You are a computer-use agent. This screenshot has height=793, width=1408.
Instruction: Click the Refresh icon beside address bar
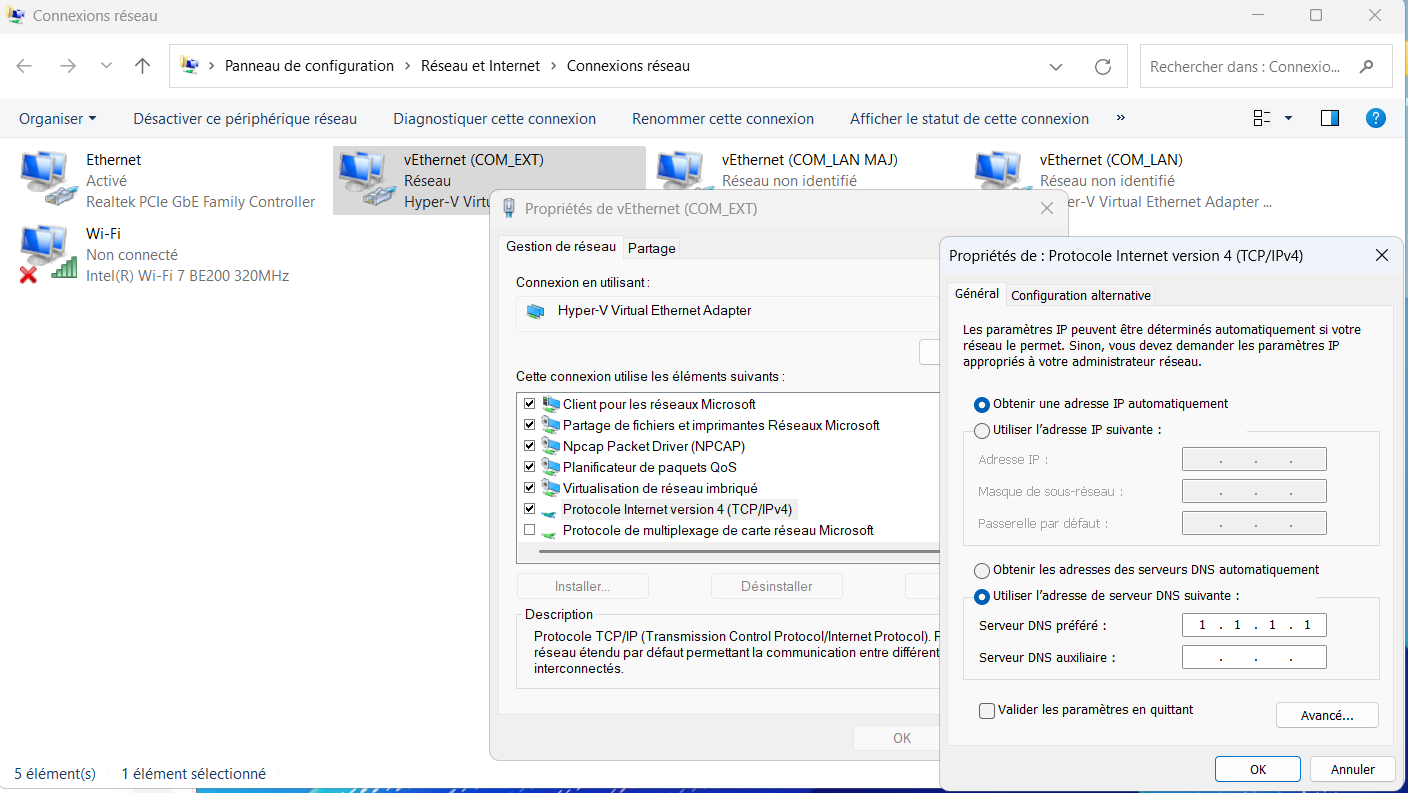[x=1103, y=66]
